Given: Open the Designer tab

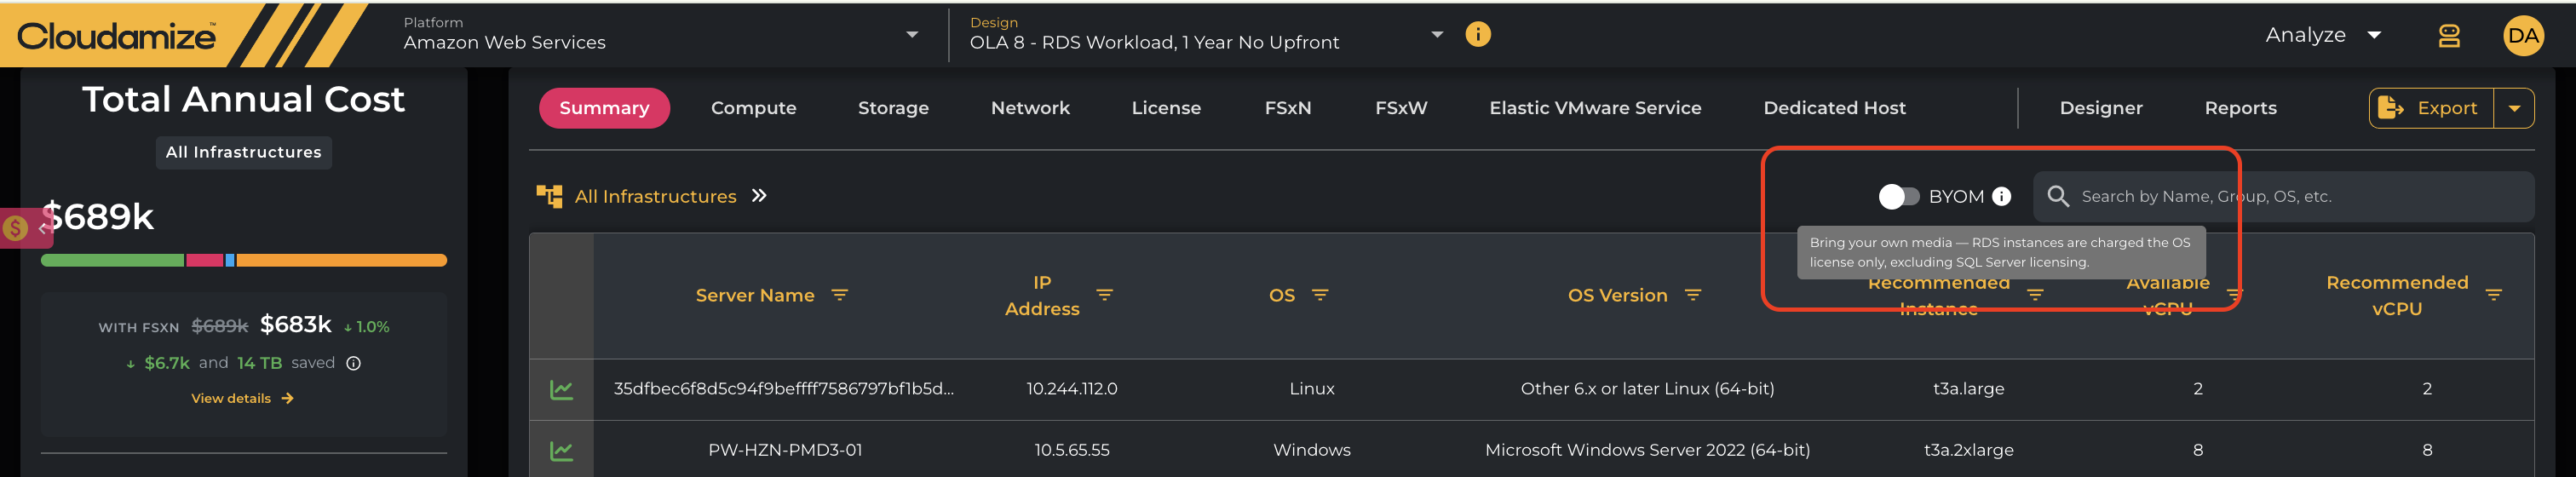Looking at the screenshot, I should click(2100, 108).
